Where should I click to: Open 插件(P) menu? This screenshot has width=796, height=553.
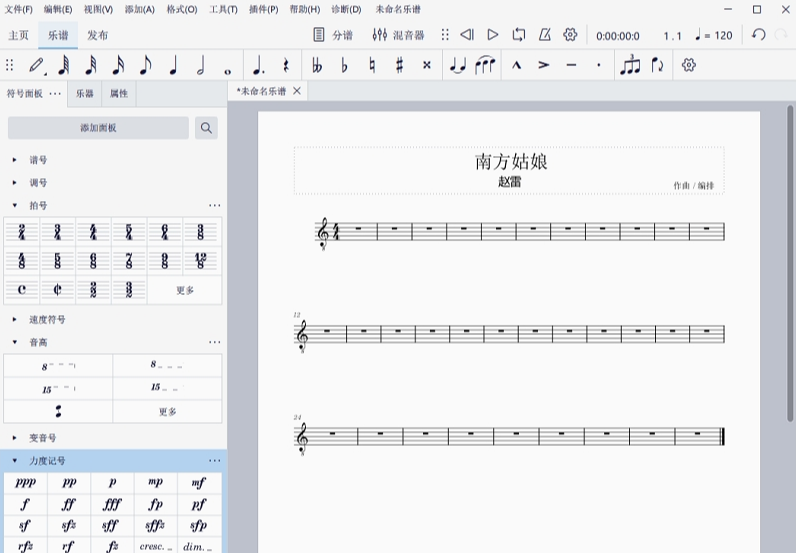tap(263, 9)
